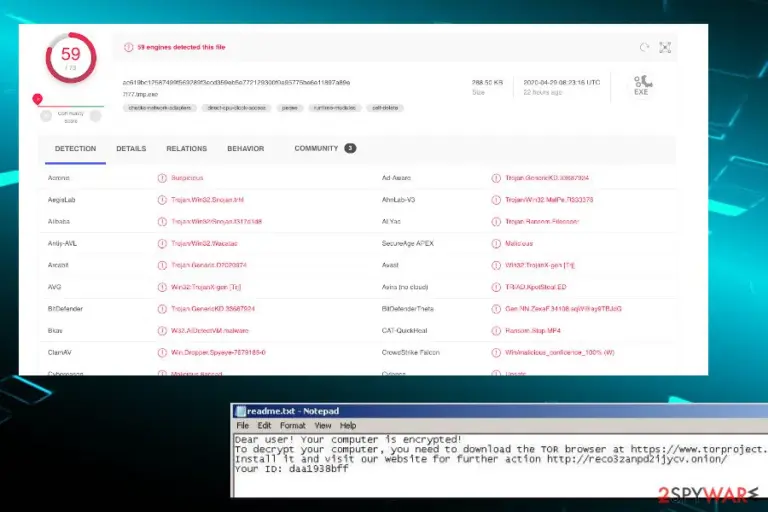Click the Notepad icon in readme.txt title bar
The image size is (768, 512).
(240, 412)
